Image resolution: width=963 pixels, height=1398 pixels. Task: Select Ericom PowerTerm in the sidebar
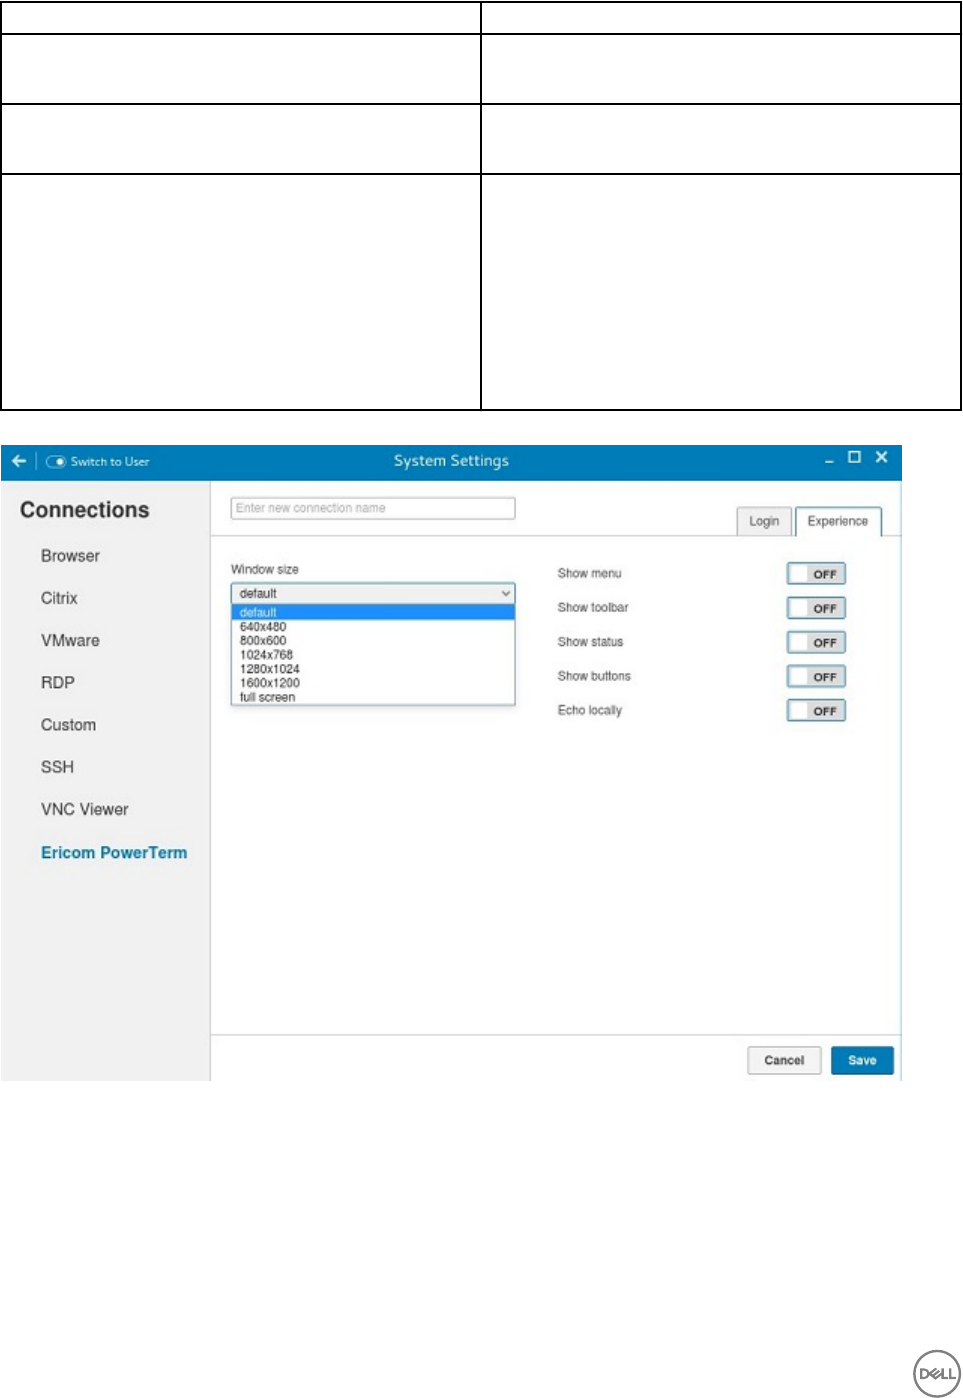point(114,853)
